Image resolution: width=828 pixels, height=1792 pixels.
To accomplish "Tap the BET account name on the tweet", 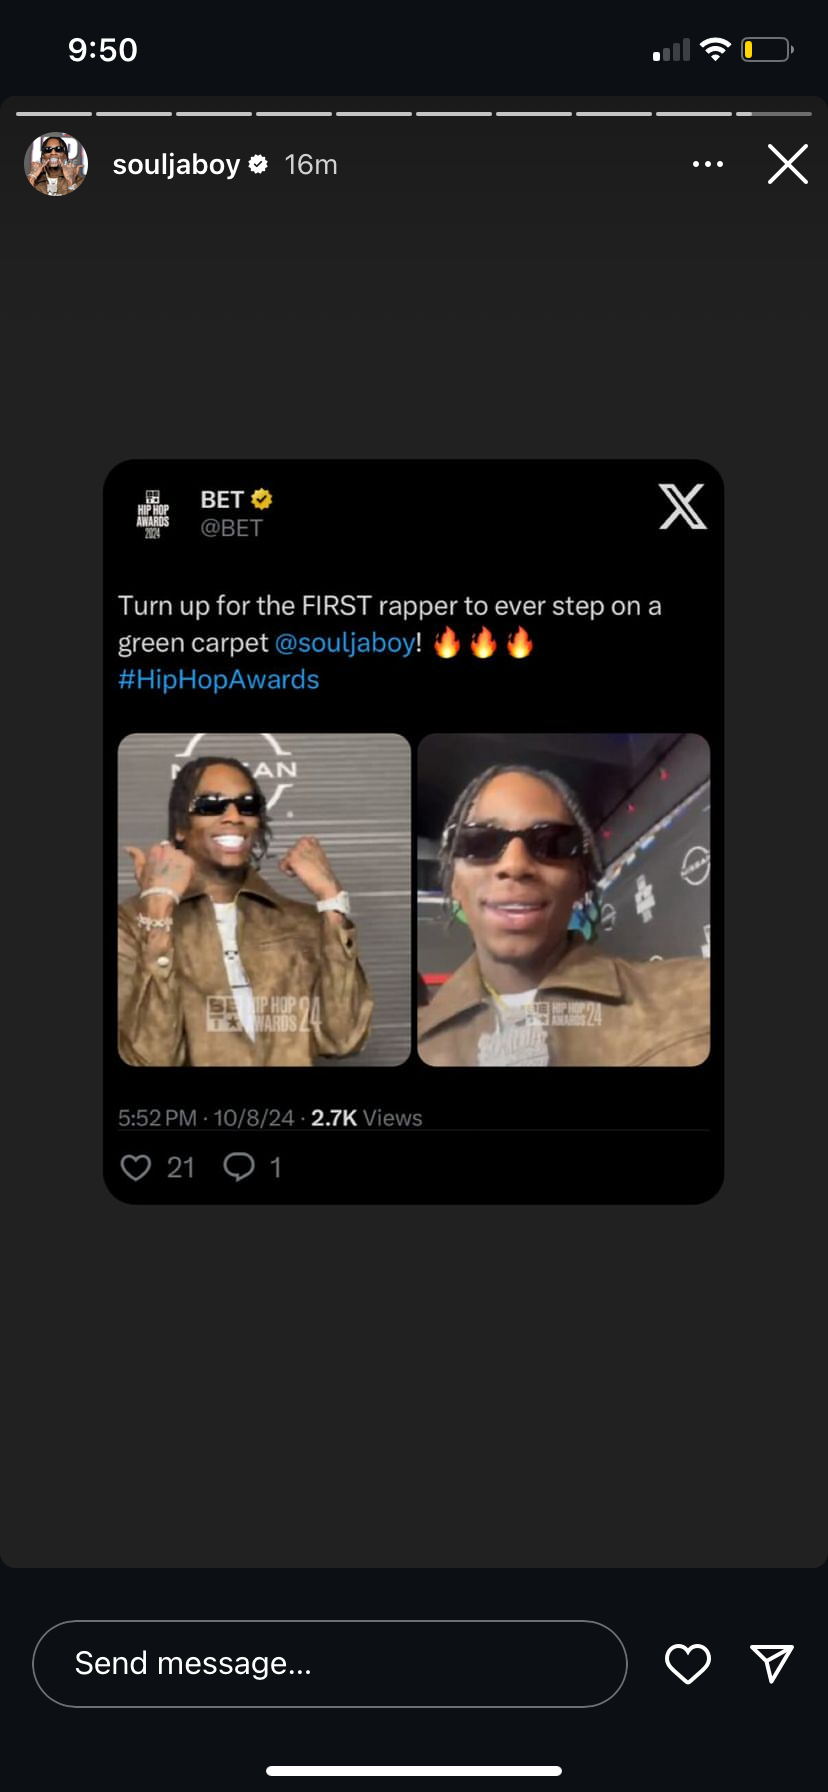I will click(222, 499).
